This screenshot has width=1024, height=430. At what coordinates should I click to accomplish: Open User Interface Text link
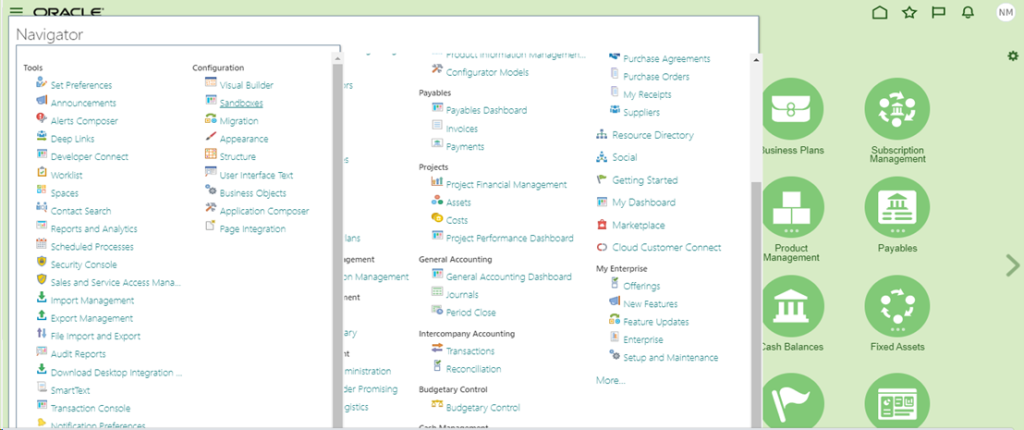pyautogui.click(x=257, y=175)
